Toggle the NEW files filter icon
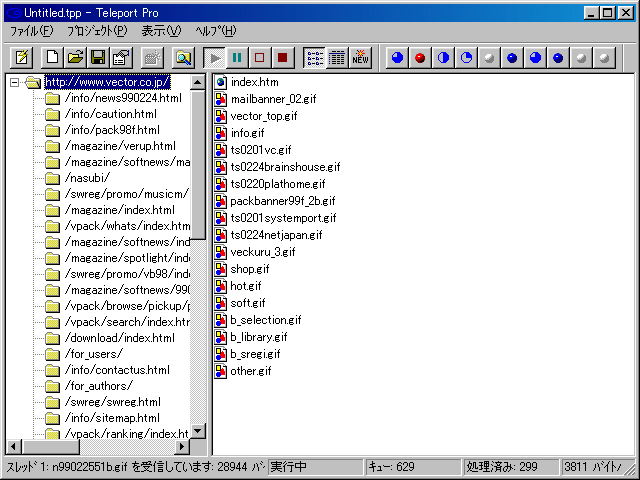This screenshot has width=640, height=480. pos(360,58)
